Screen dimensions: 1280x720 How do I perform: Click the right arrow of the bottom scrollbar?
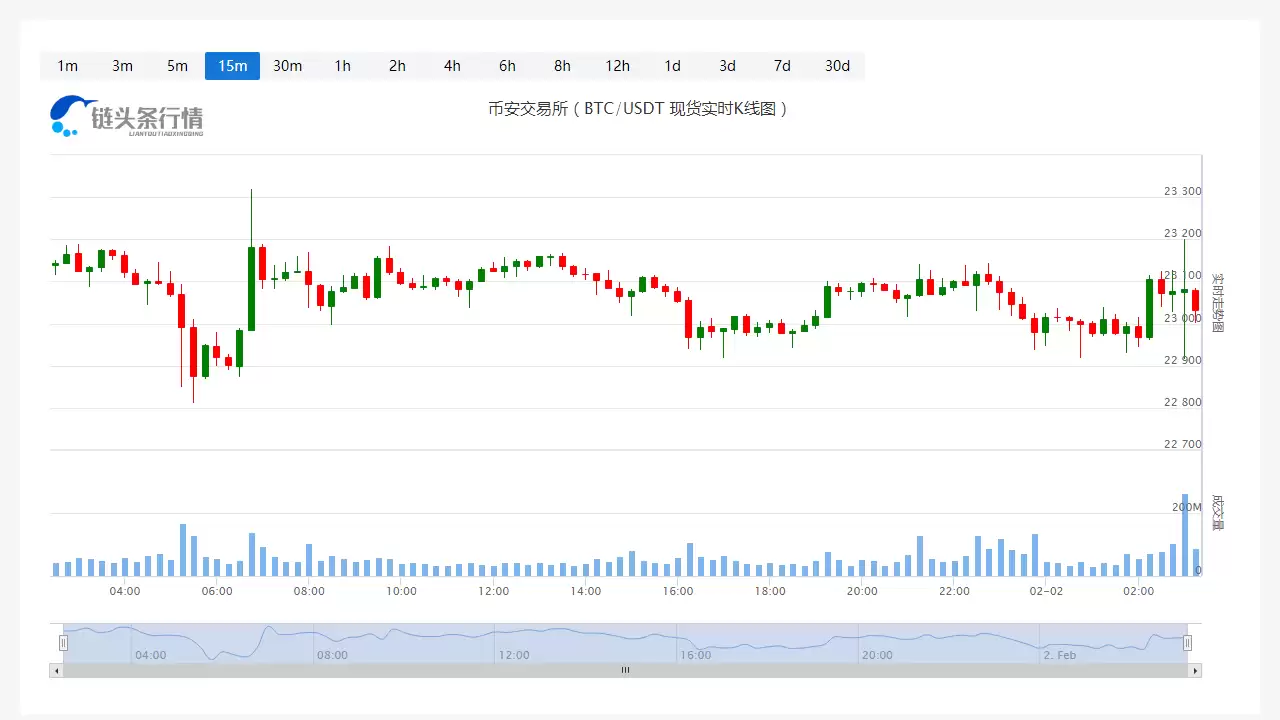click(1194, 670)
